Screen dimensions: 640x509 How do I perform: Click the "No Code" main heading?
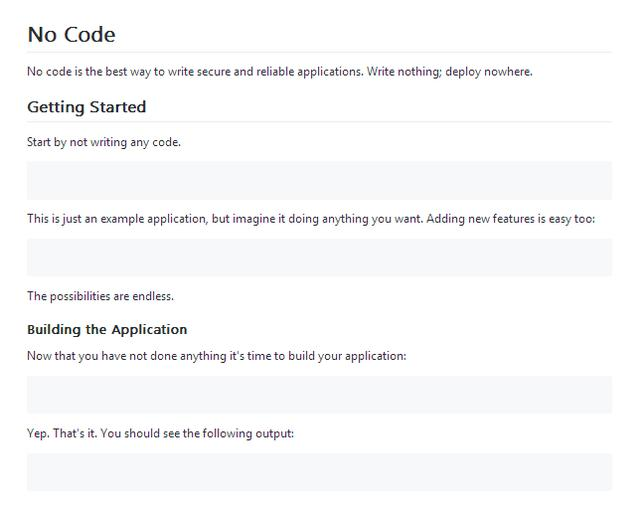point(71,35)
